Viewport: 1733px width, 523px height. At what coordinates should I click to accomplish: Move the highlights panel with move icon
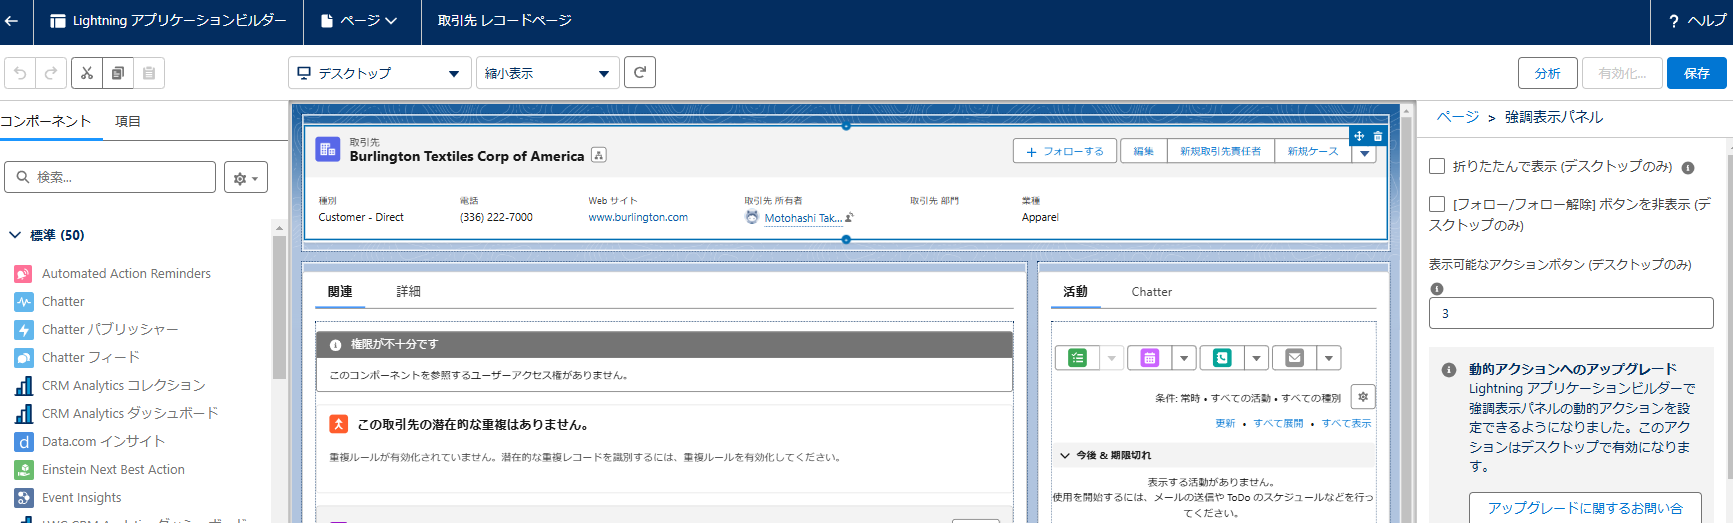(1359, 136)
